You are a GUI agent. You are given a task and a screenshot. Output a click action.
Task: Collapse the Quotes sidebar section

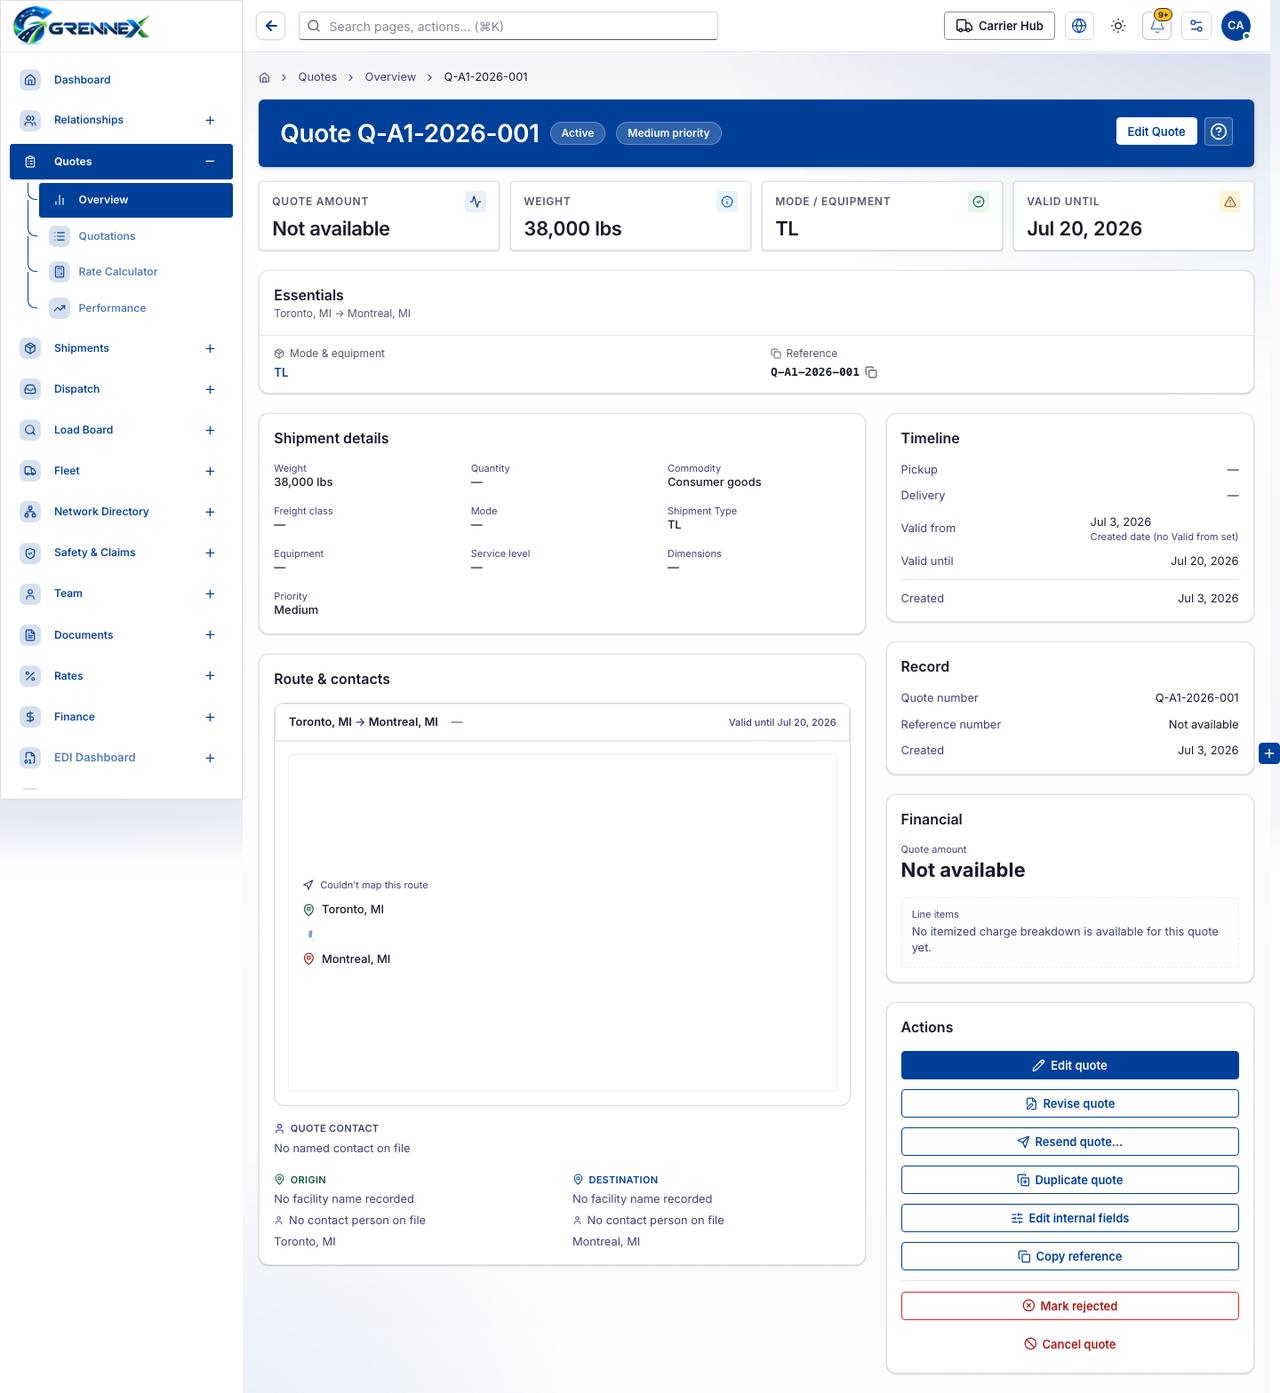click(x=210, y=162)
